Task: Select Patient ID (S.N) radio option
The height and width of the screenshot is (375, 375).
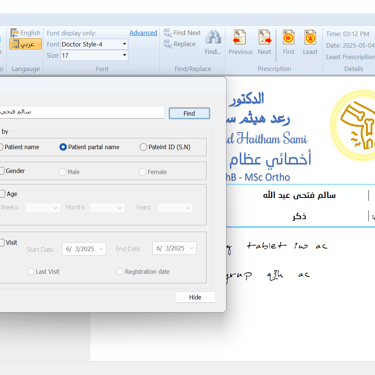Action: point(165,147)
